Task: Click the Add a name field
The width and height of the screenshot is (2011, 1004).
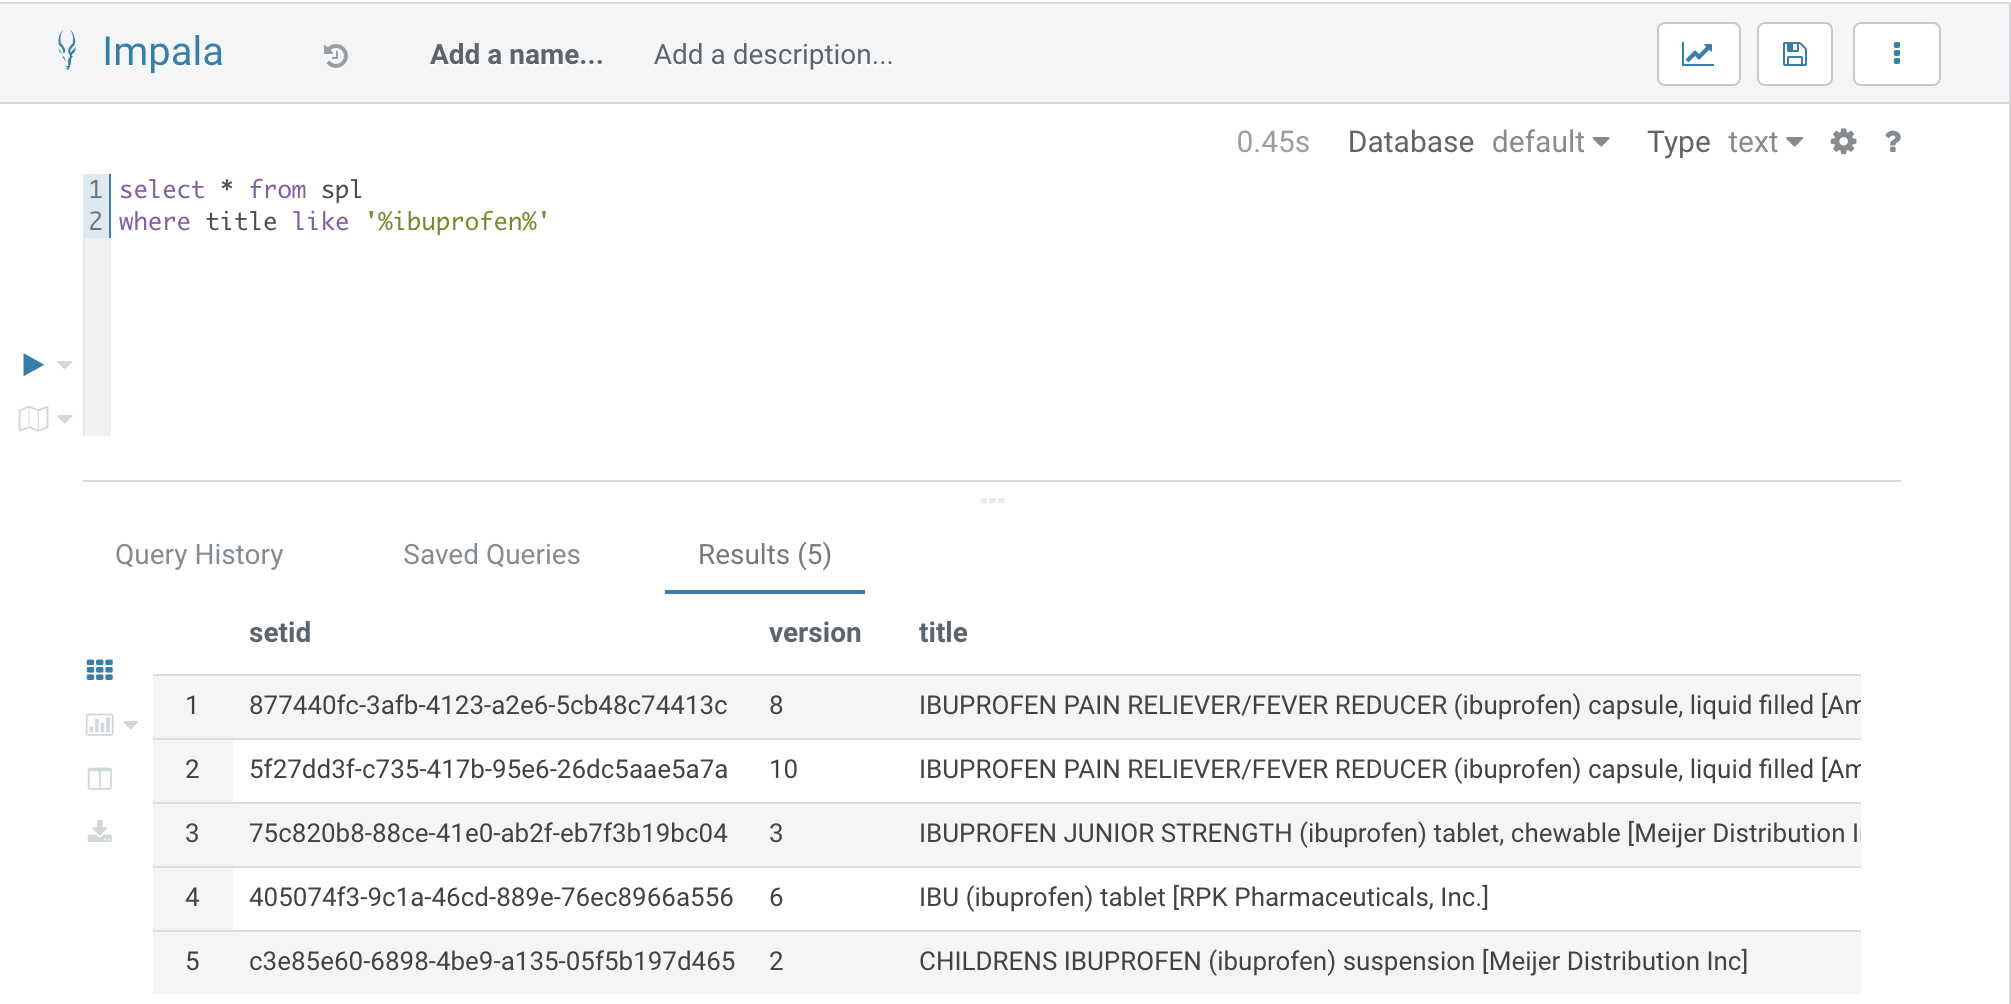Action: [x=516, y=55]
